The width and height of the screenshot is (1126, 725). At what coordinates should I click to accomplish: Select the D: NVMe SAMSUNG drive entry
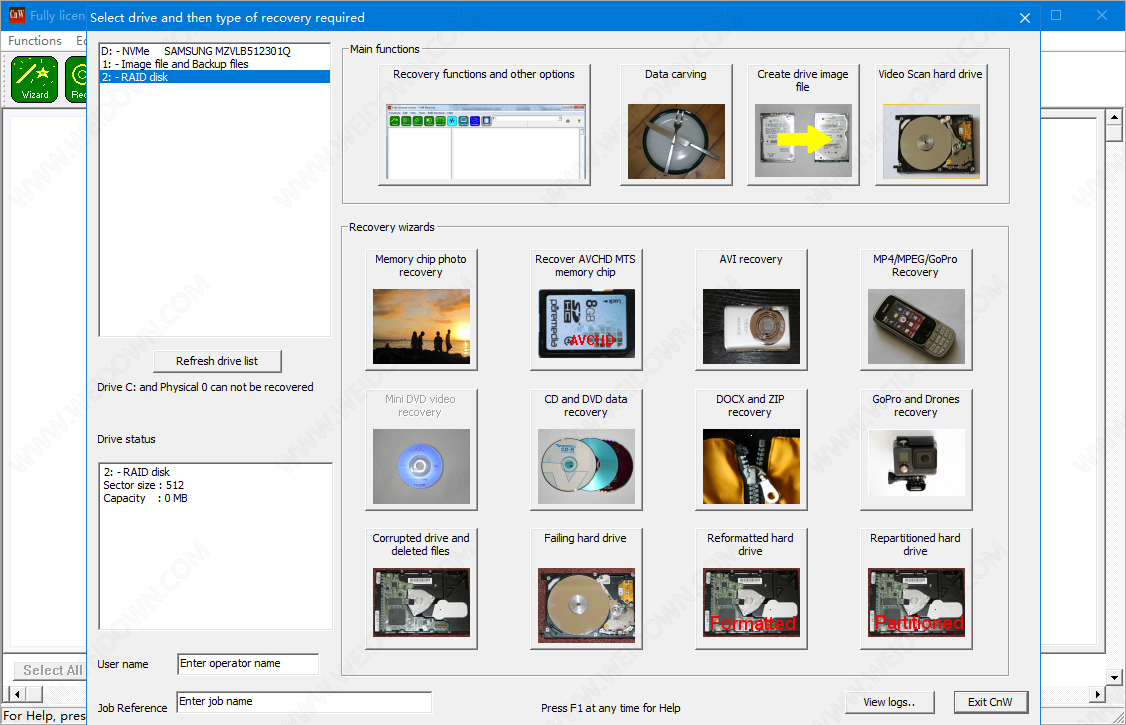point(215,51)
